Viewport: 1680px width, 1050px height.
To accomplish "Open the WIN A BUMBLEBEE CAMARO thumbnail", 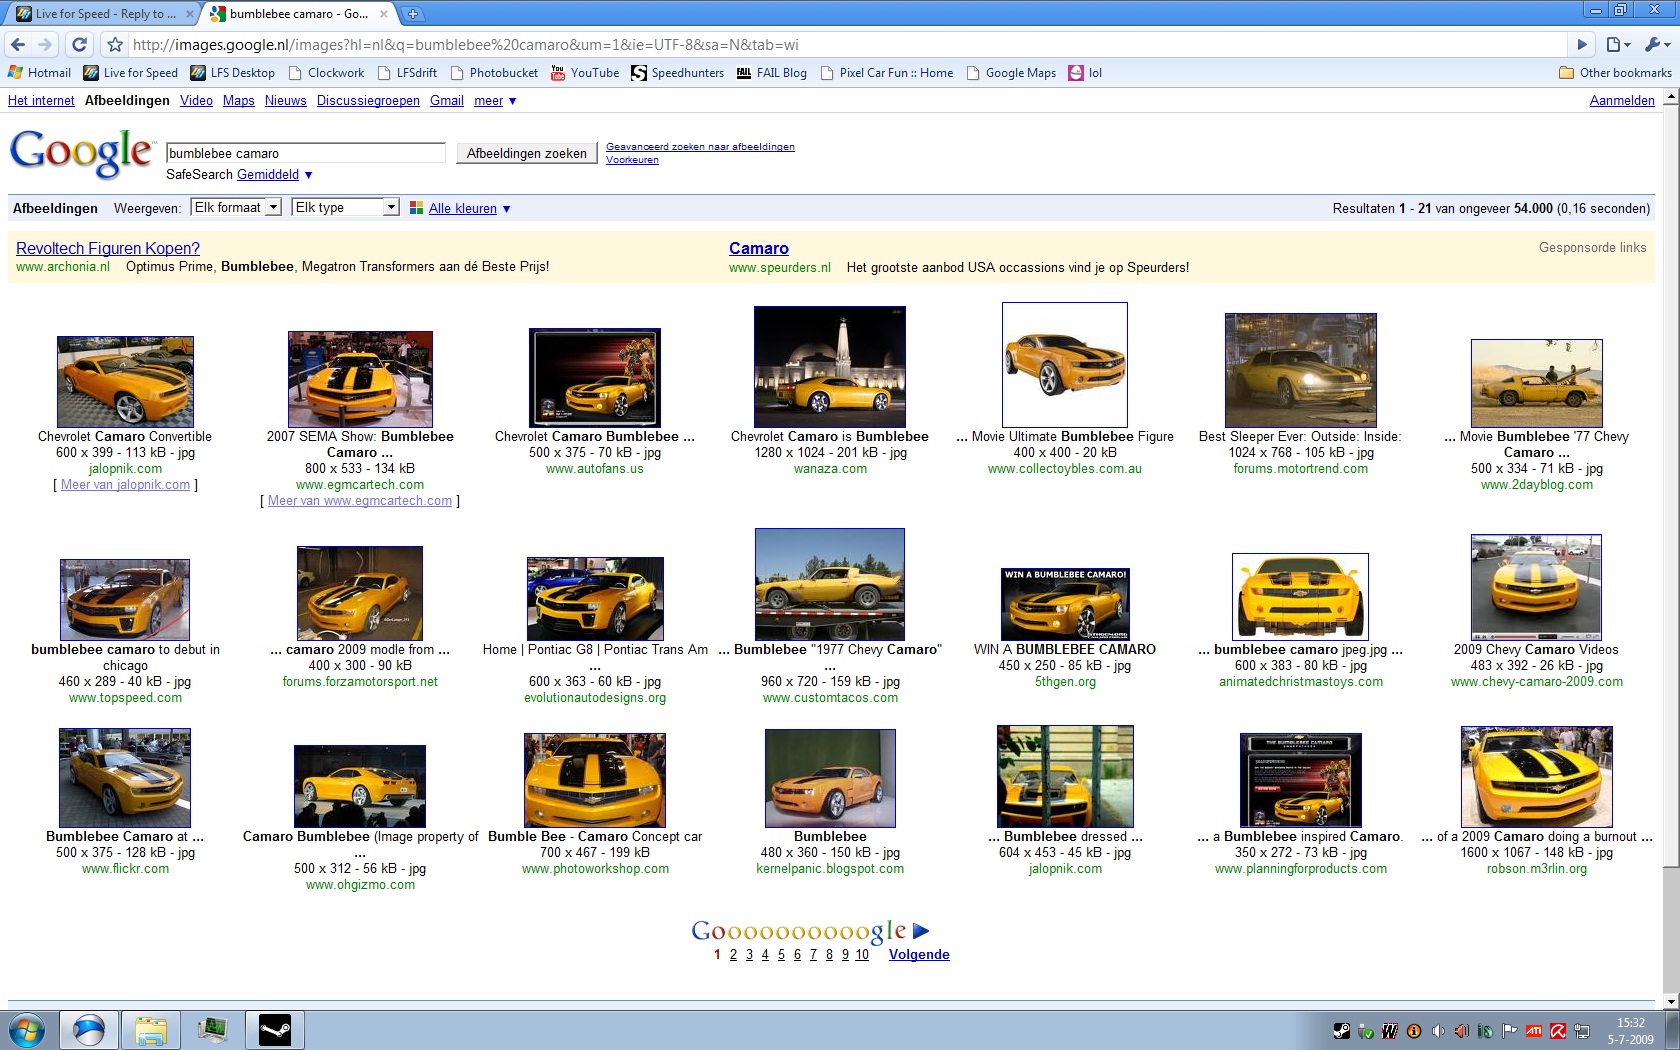I will click(1065, 604).
